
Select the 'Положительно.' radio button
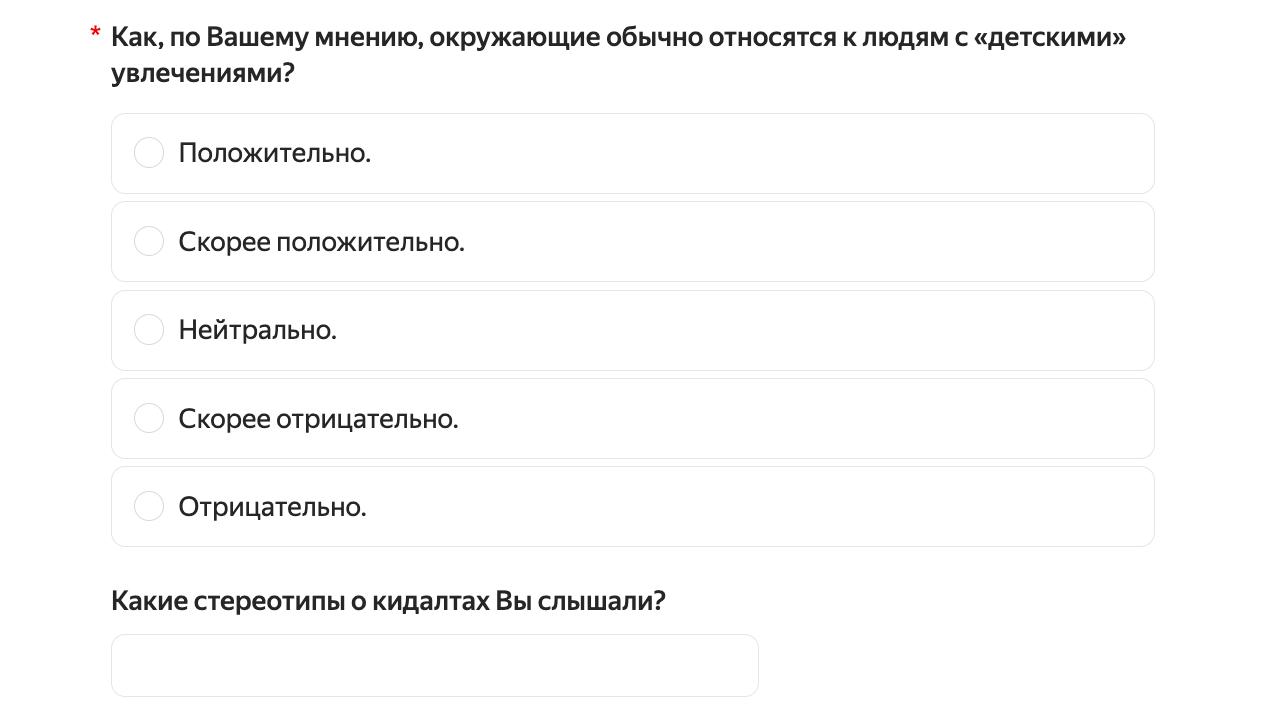tap(149, 153)
